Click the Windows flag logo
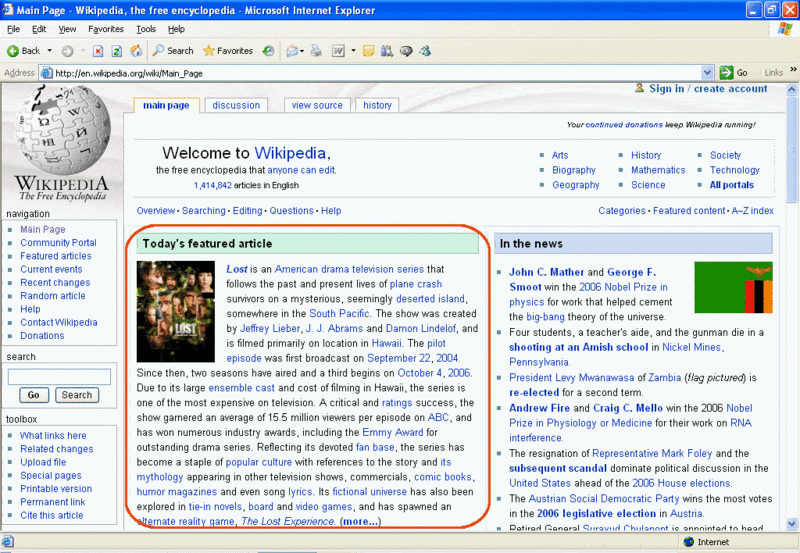Viewport: 800px width, 553px height. (785, 29)
